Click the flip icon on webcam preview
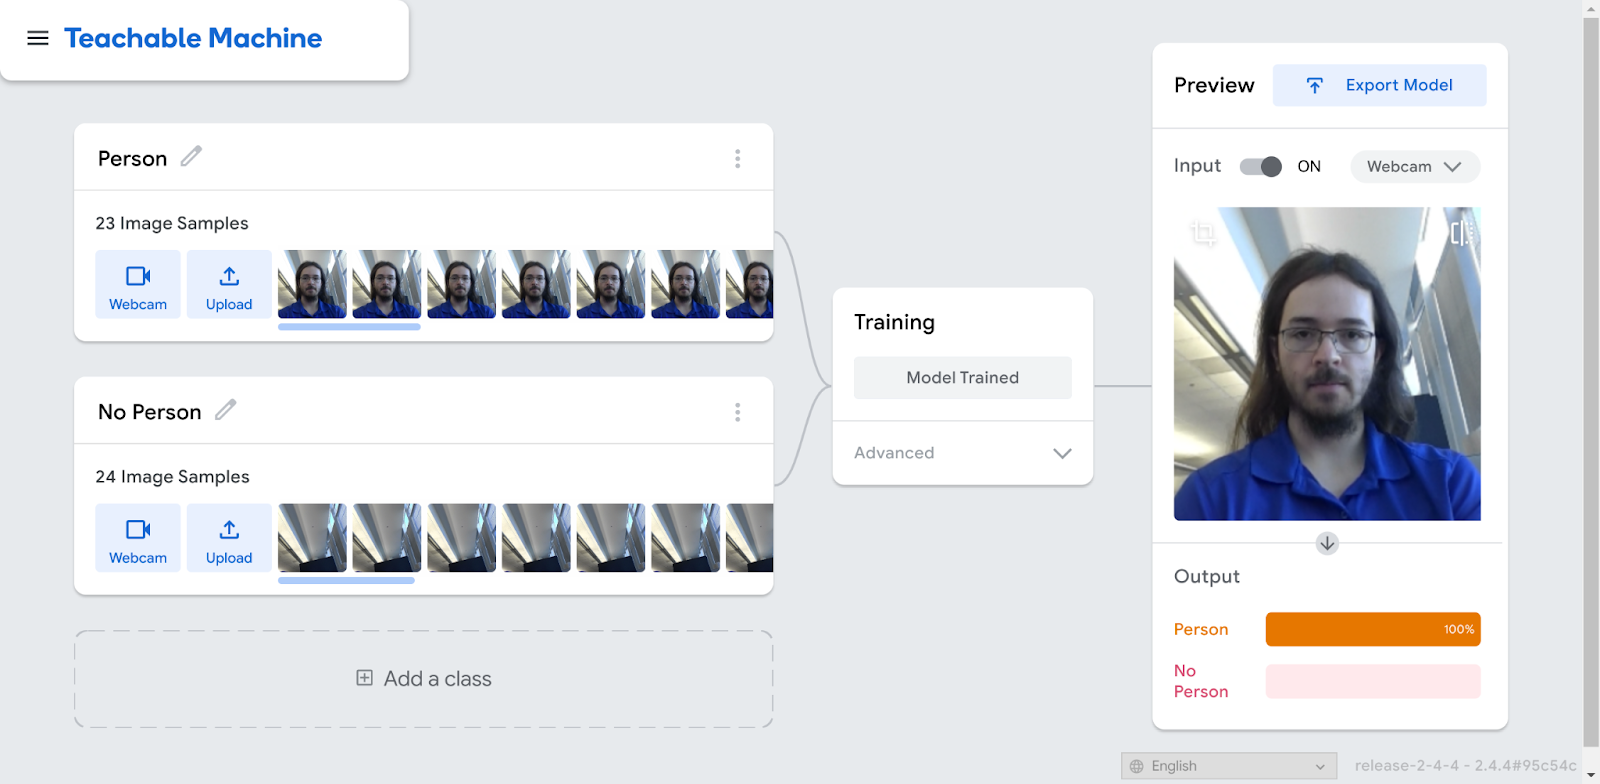The width and height of the screenshot is (1600, 784). pos(1460,233)
